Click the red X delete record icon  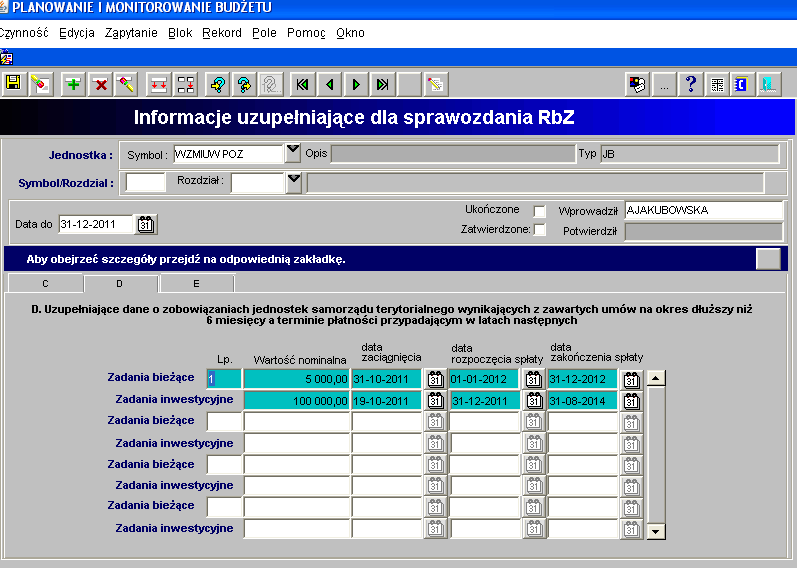[x=101, y=84]
